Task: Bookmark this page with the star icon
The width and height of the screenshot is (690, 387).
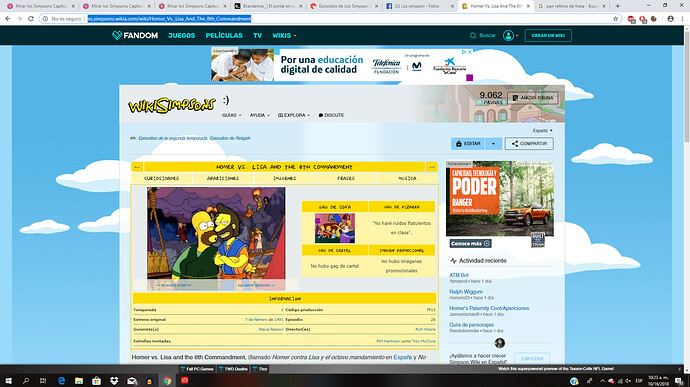Action: coord(615,19)
